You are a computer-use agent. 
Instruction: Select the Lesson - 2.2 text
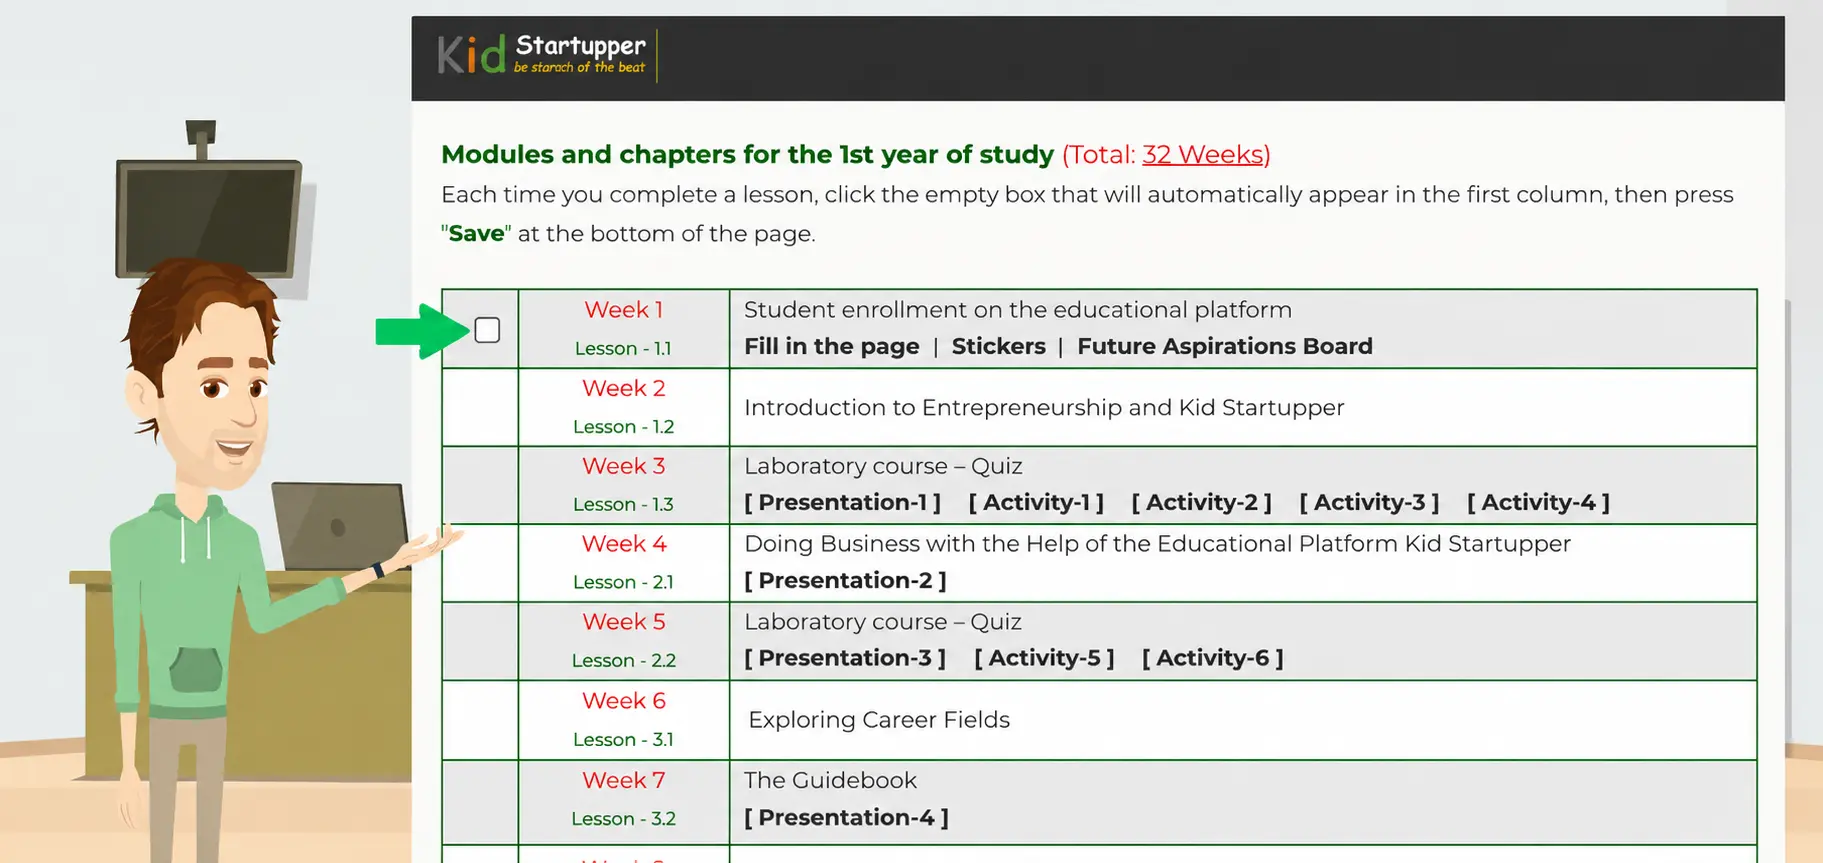[x=623, y=661]
